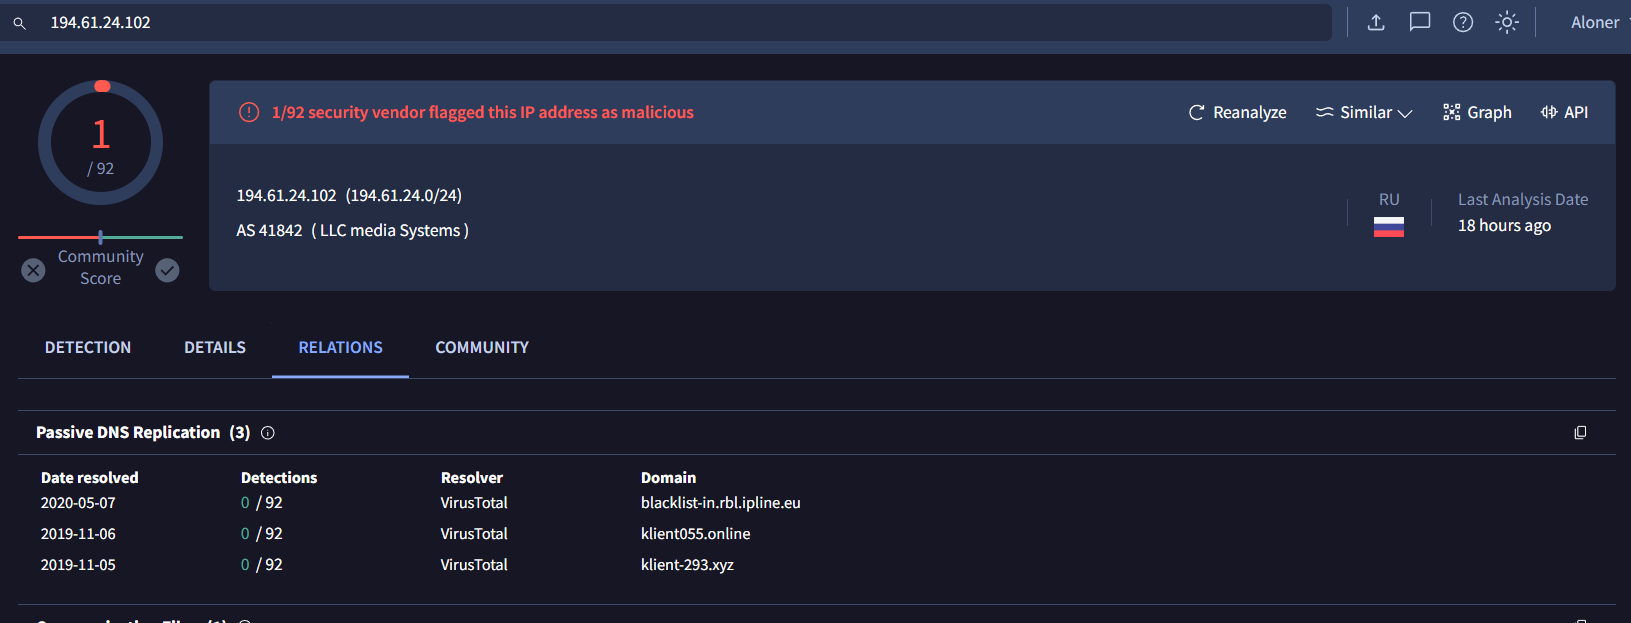Open the help question mark icon
Screen dimensions: 1631x623
(x=1463, y=22)
